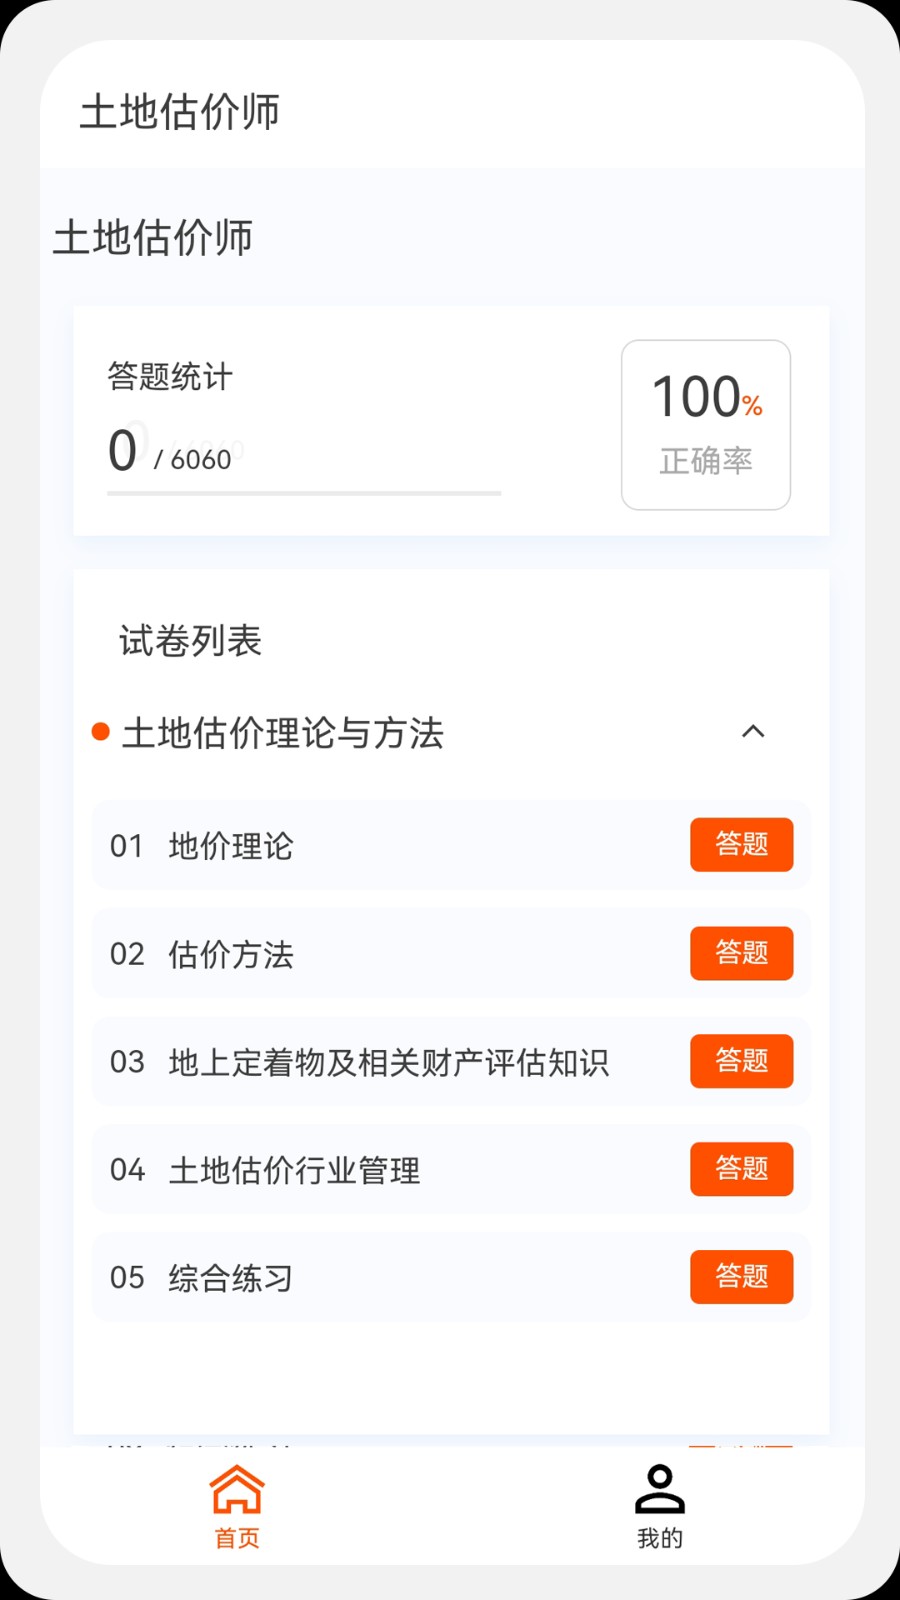Select the 01 地价理论 row title
This screenshot has height=1600, width=900.
click(231, 846)
